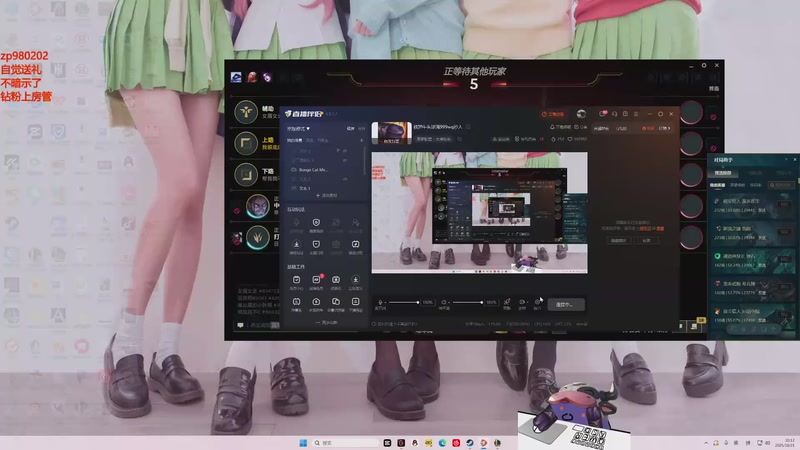Open the first 互动玩法 microphone-style tool
This screenshot has width=800, height=450.
tap(296, 224)
